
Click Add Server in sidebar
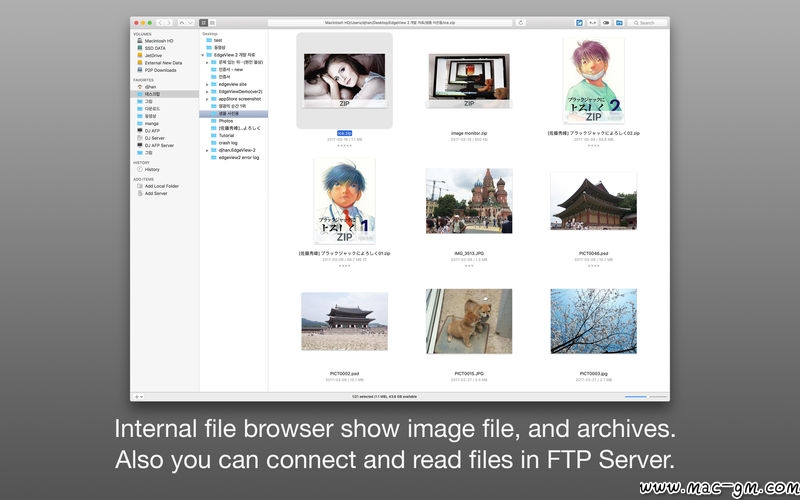pyautogui.click(x=157, y=193)
